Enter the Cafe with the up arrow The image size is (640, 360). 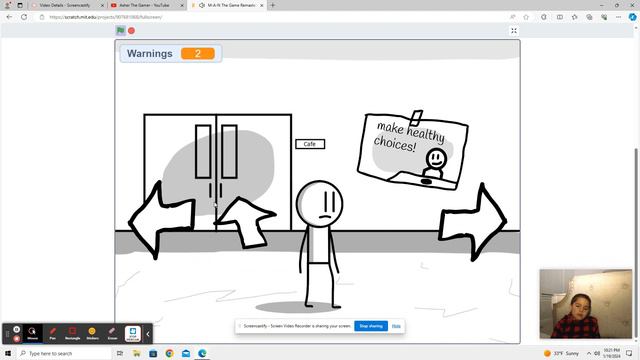pyautogui.click(x=245, y=222)
